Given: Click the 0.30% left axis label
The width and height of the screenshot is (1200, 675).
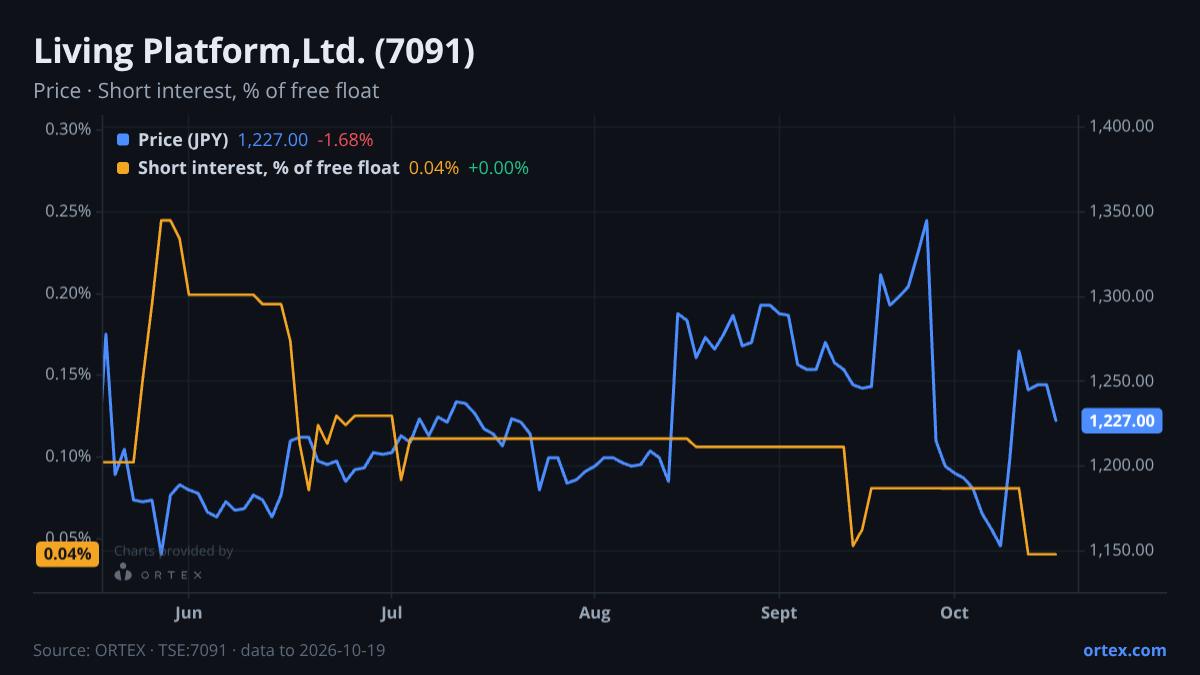Looking at the screenshot, I should tap(68, 129).
